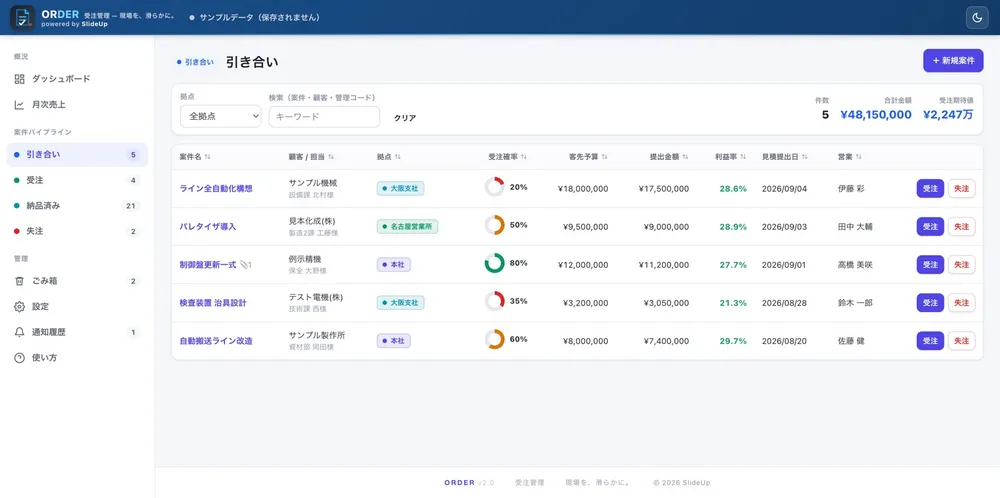The width and height of the screenshot is (1000, 498).
Task: Click the ごみ箱 count badge 2
Action: click(x=133, y=281)
